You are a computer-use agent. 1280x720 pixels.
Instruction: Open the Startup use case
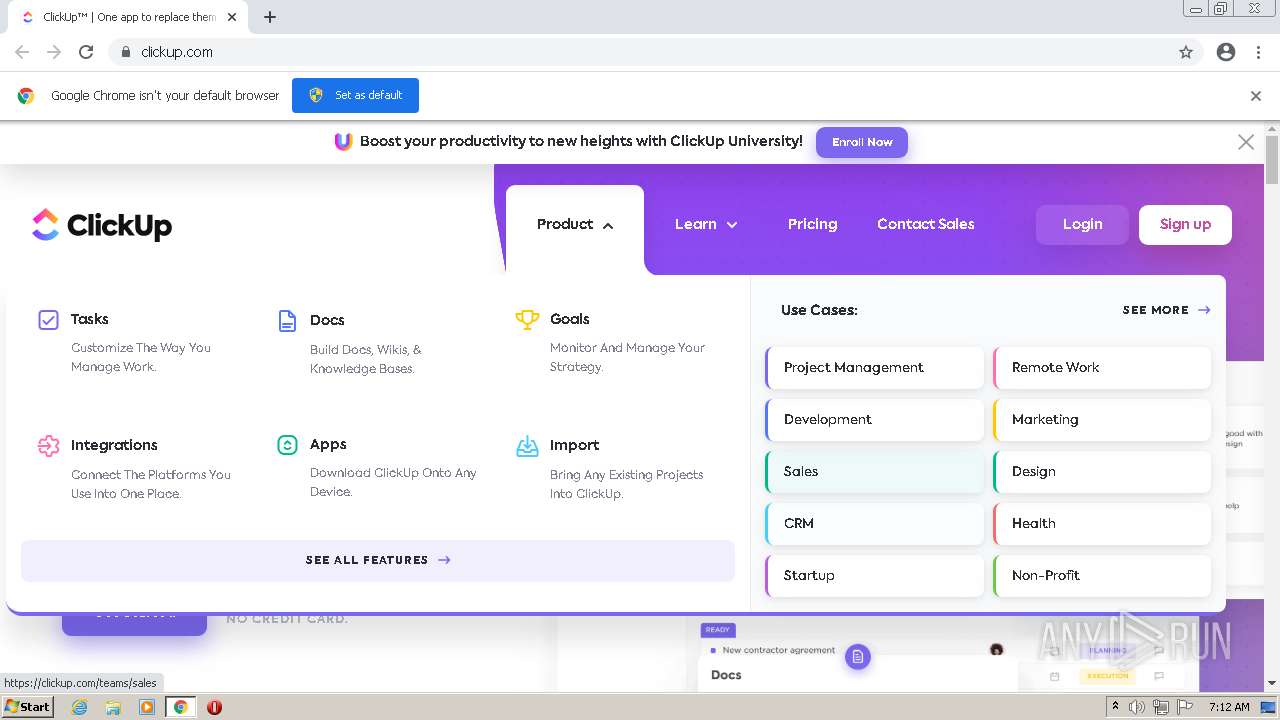tap(875, 576)
